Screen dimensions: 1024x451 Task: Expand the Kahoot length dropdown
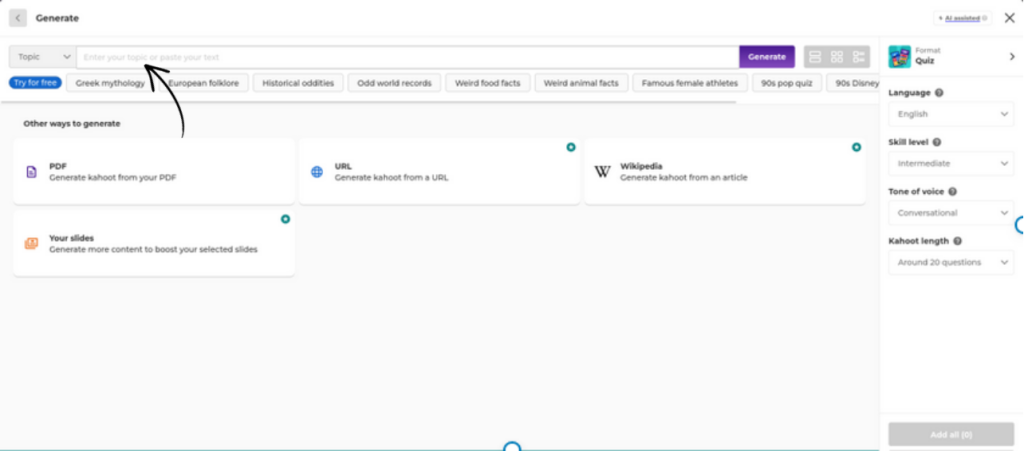(x=950, y=262)
